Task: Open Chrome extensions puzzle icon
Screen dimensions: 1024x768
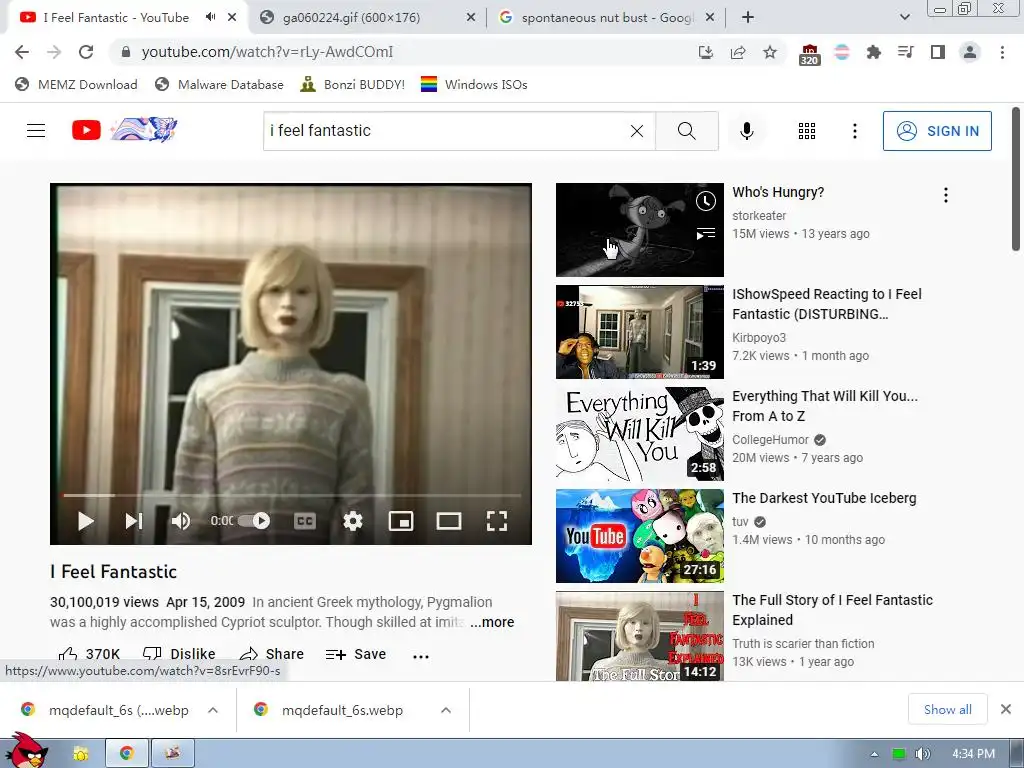Action: pyautogui.click(x=873, y=52)
